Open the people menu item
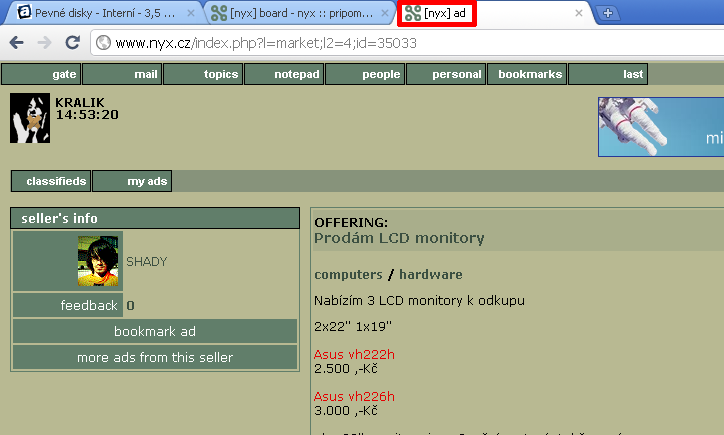 click(365, 74)
